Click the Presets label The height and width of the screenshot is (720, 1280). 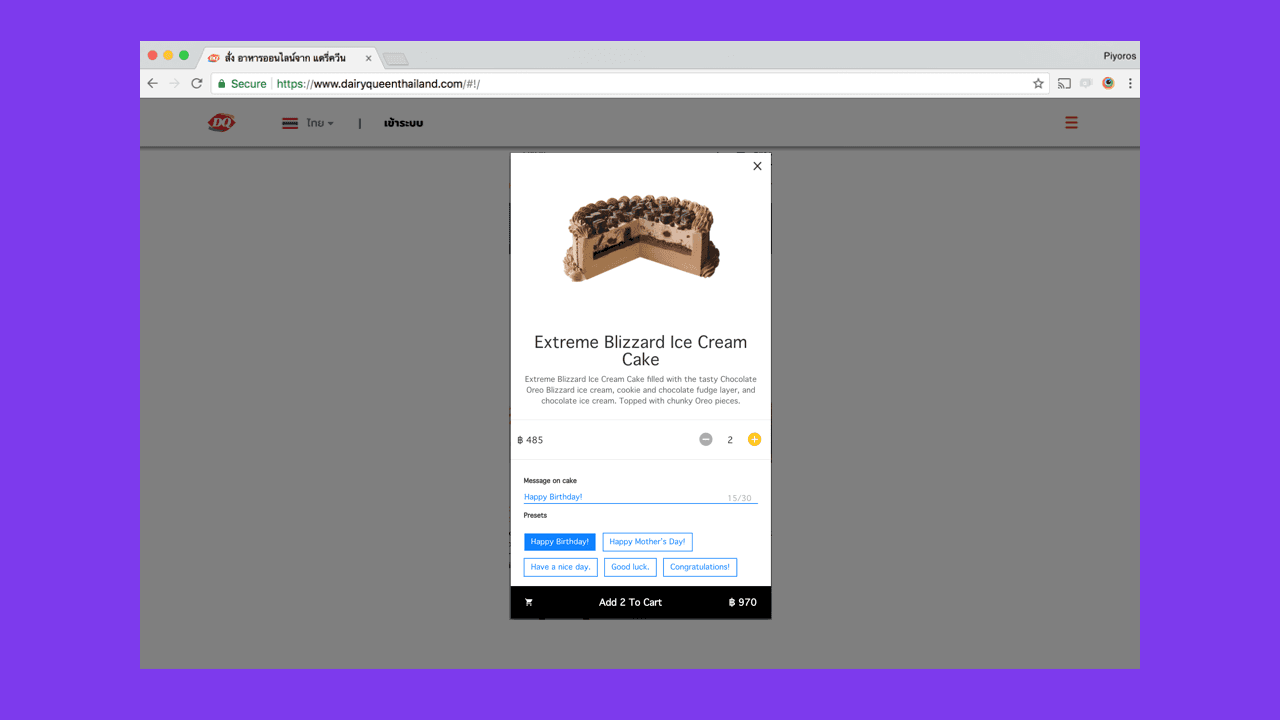tap(535, 515)
